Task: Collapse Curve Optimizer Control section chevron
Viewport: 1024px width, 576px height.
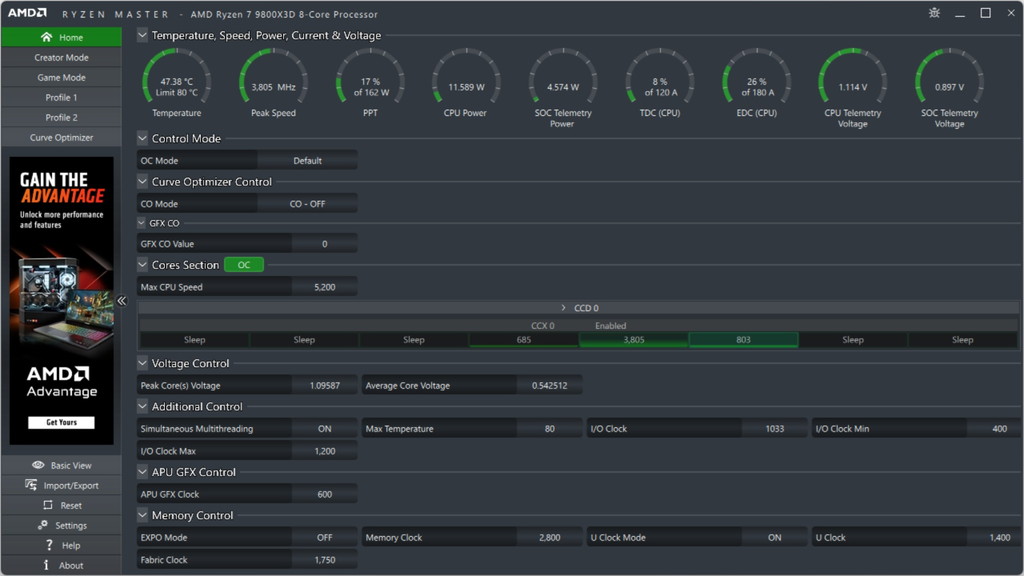Action: (142, 181)
